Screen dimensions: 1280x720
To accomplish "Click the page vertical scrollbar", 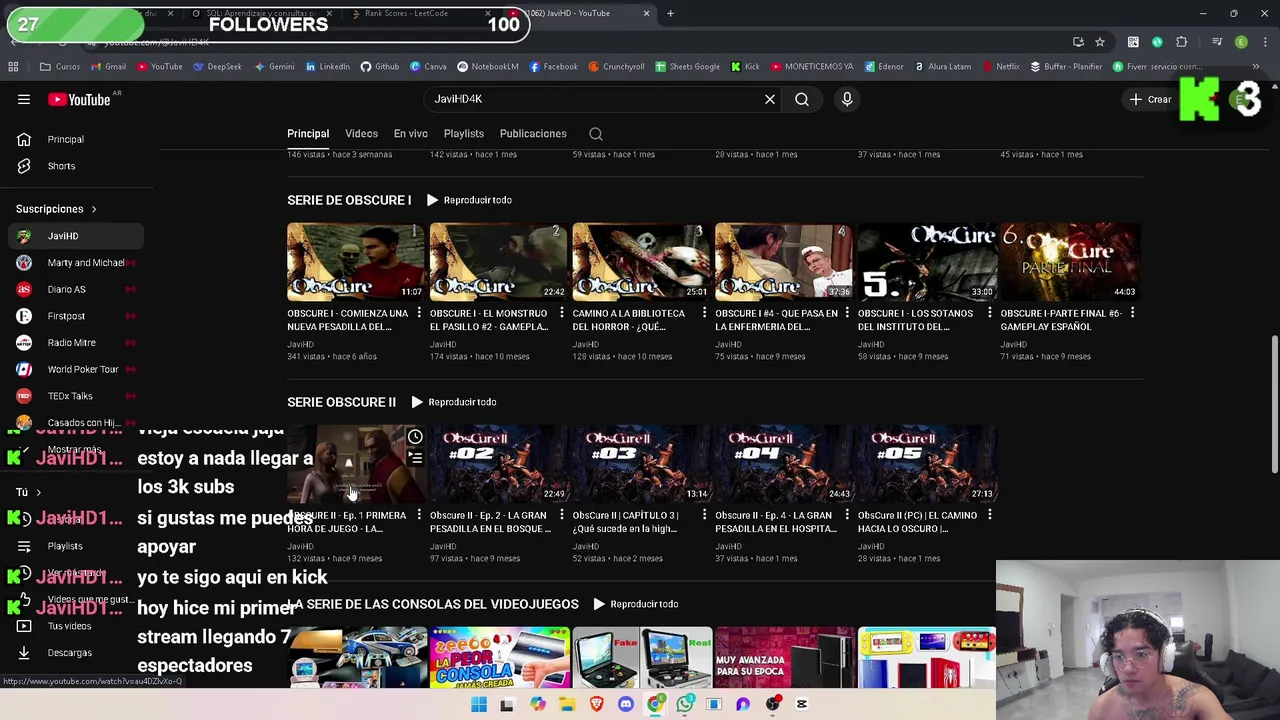I will tap(1274, 405).
